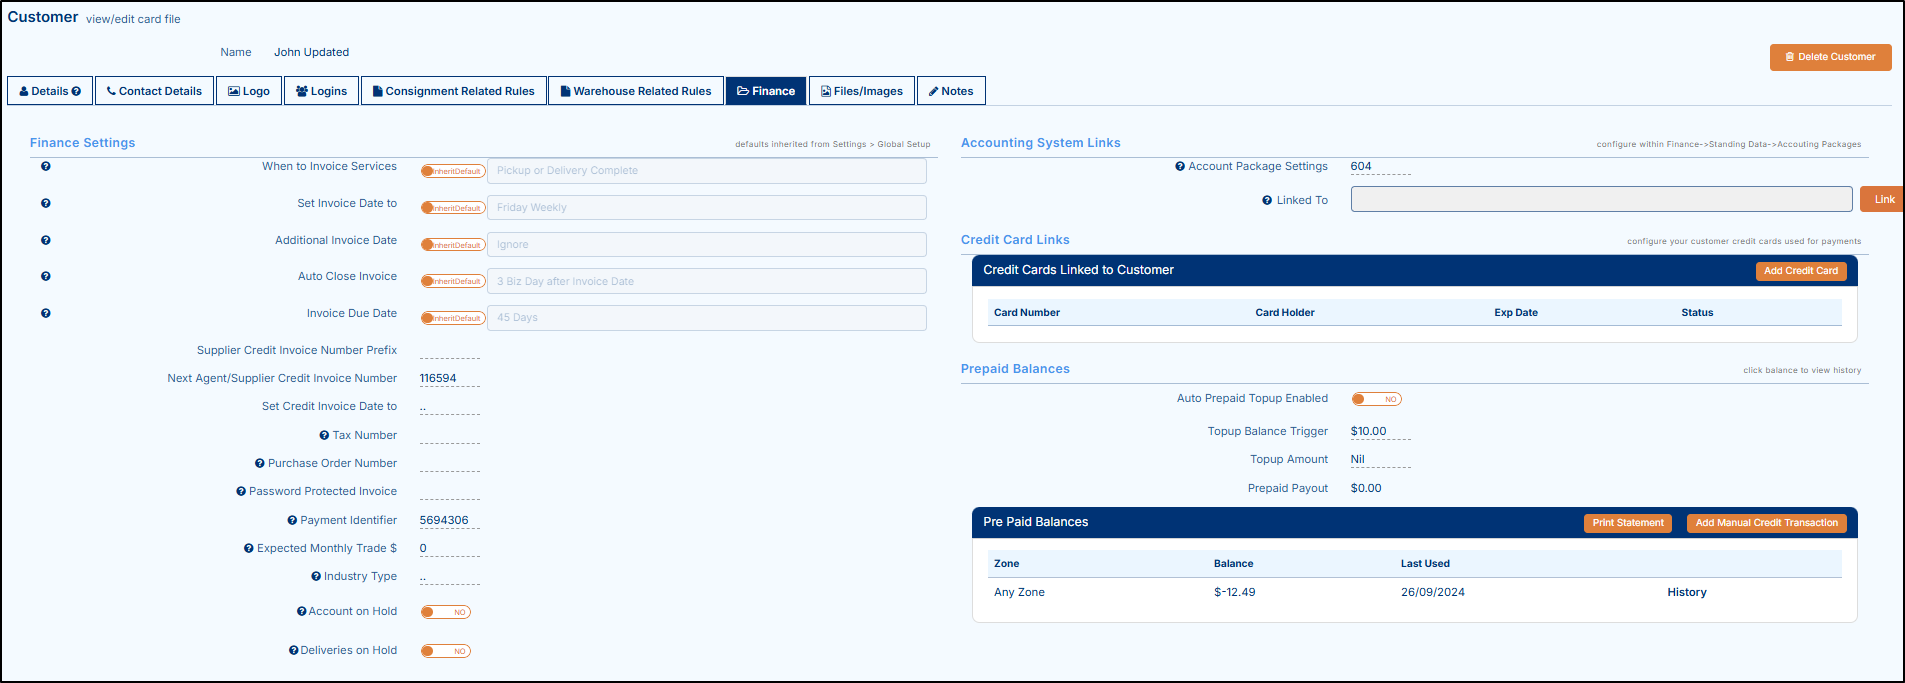Toggle InheritDefault slider for Set Invoice Date
This screenshot has height=683, width=1905.
pyautogui.click(x=453, y=208)
